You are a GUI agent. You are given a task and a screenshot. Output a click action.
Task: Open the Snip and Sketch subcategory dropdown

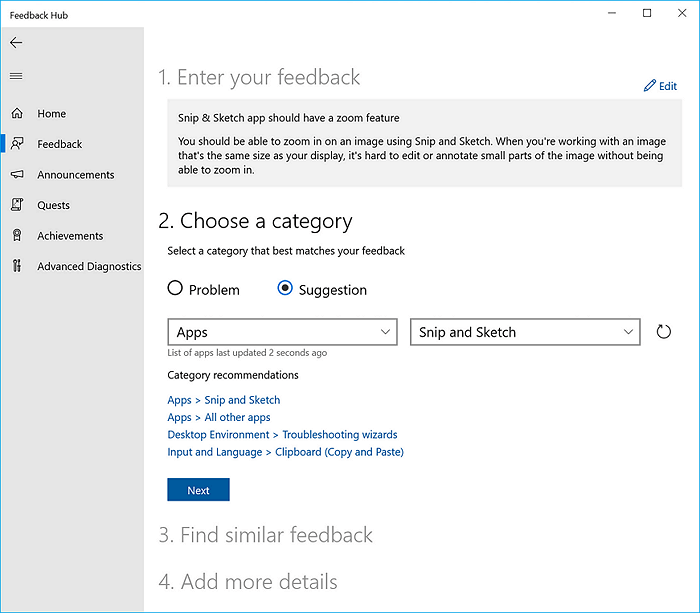click(525, 332)
